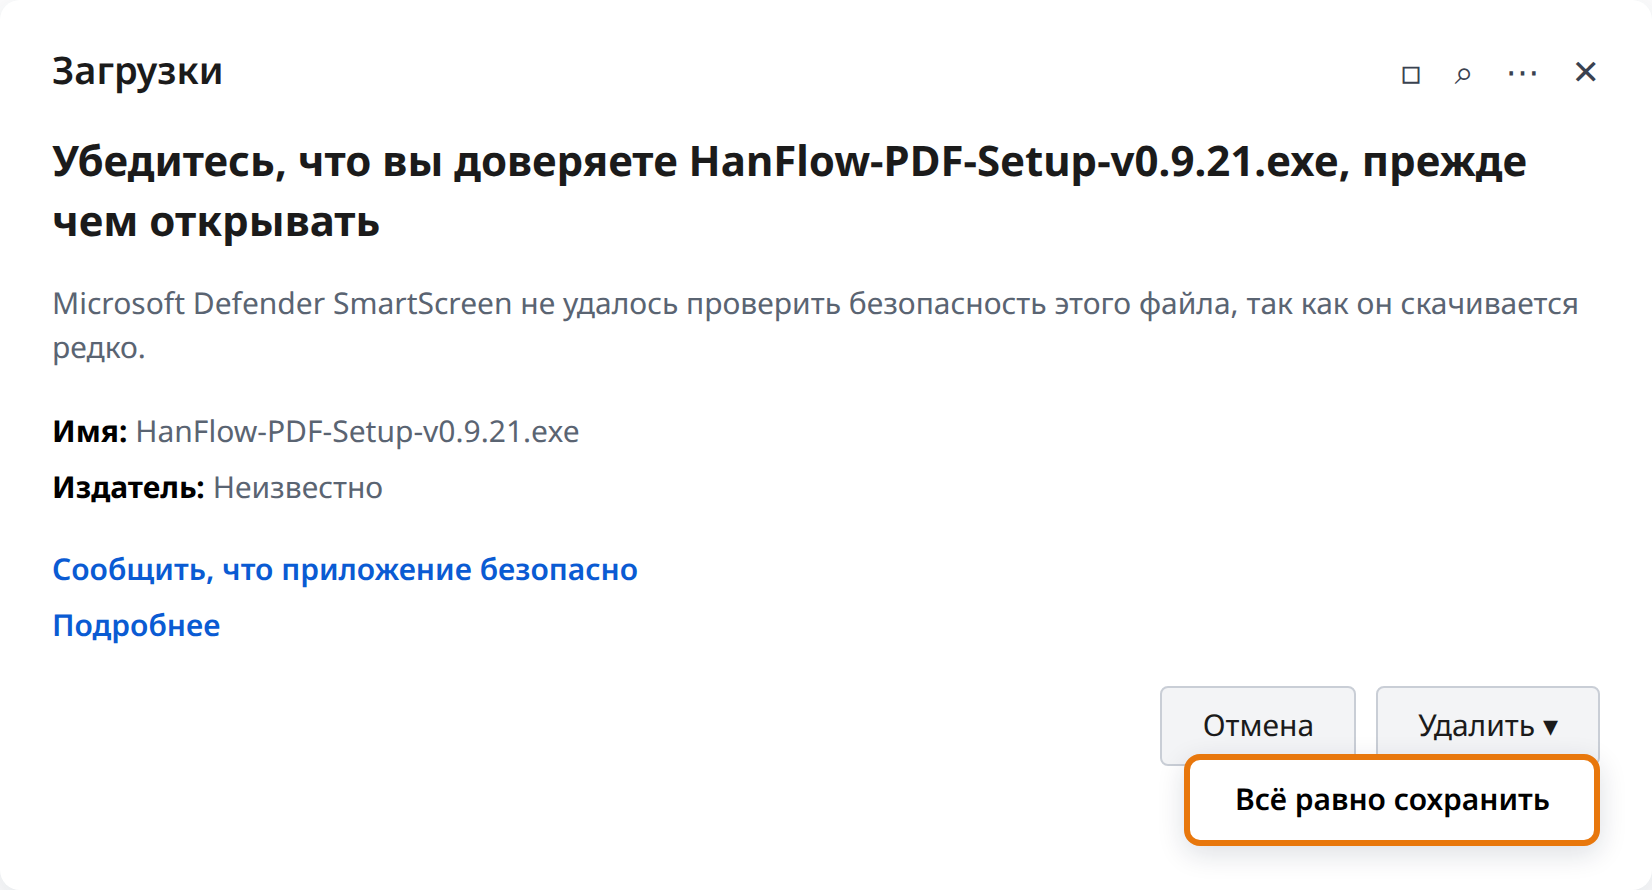This screenshot has width=1652, height=890.
Task: Open "Сообщить, что приложение безопасно" link
Action: pyautogui.click(x=345, y=570)
